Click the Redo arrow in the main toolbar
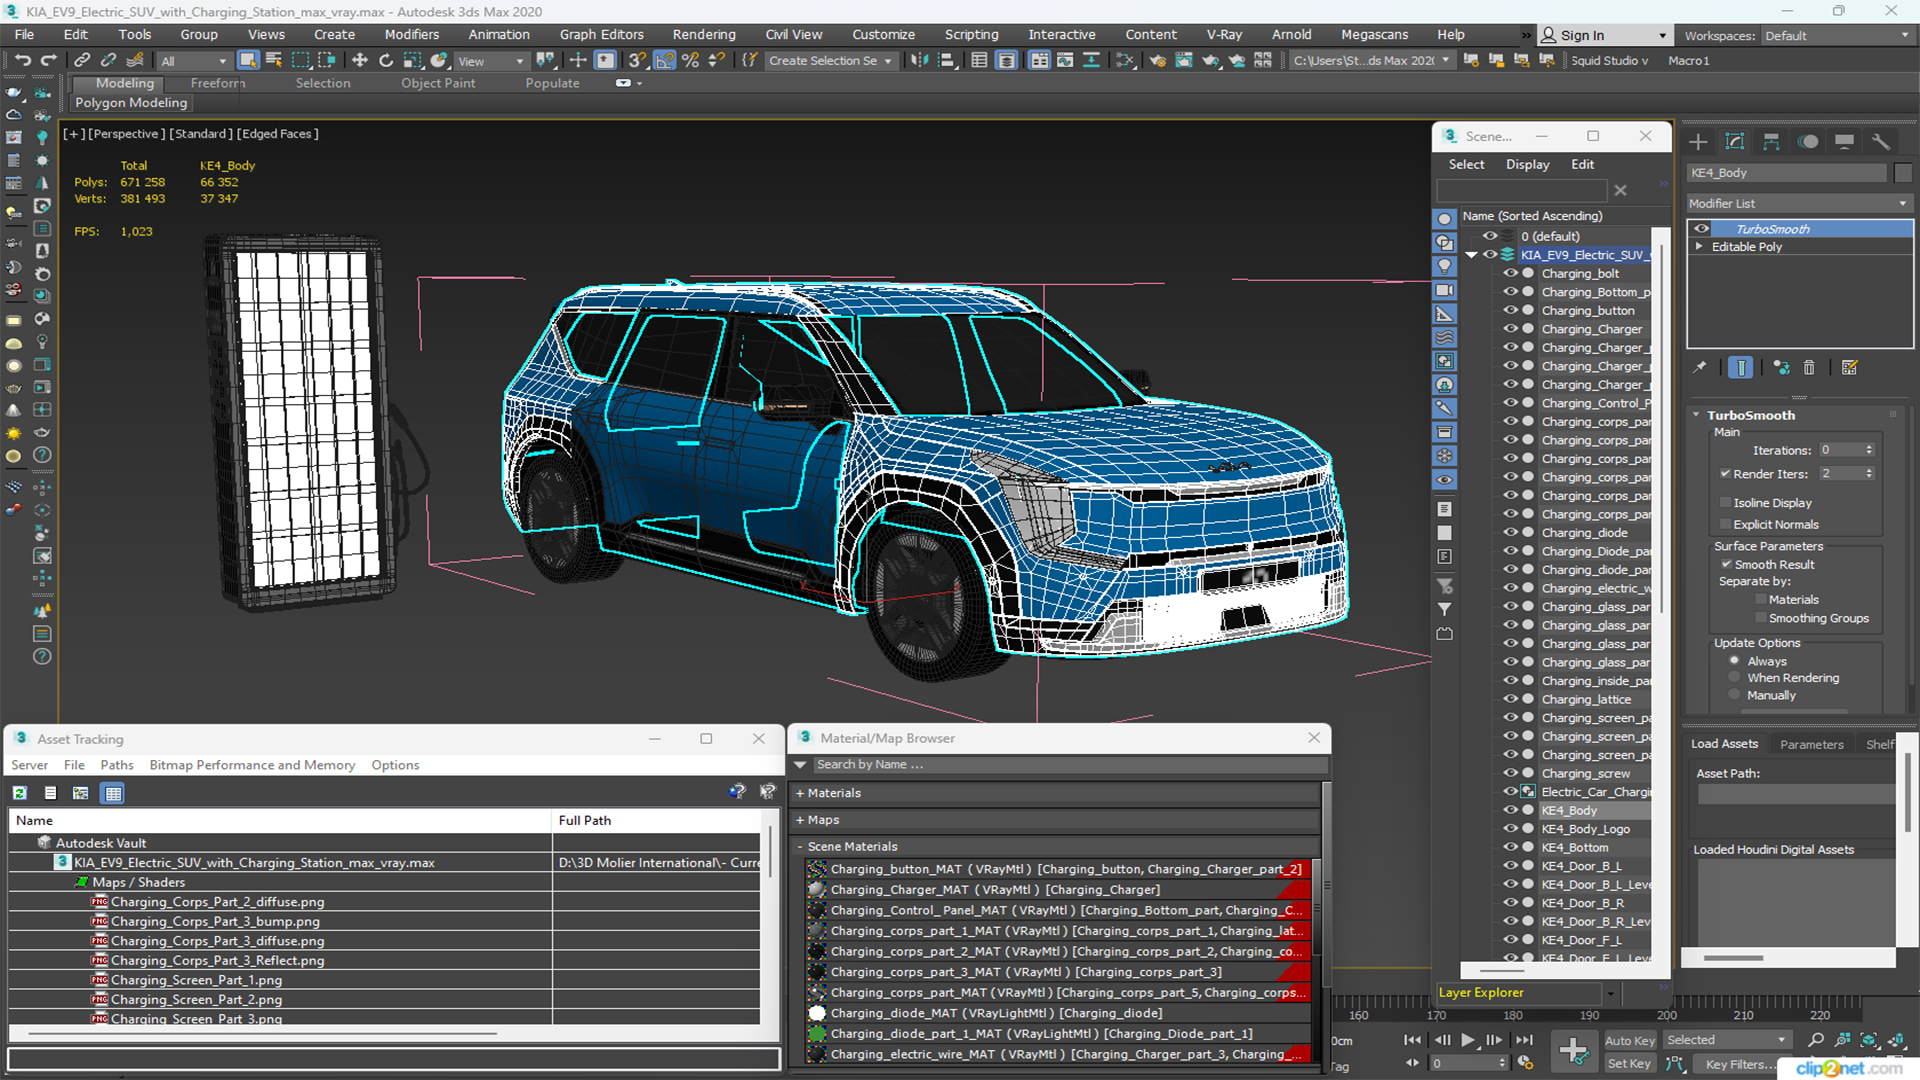1920x1080 pixels. tap(47, 61)
